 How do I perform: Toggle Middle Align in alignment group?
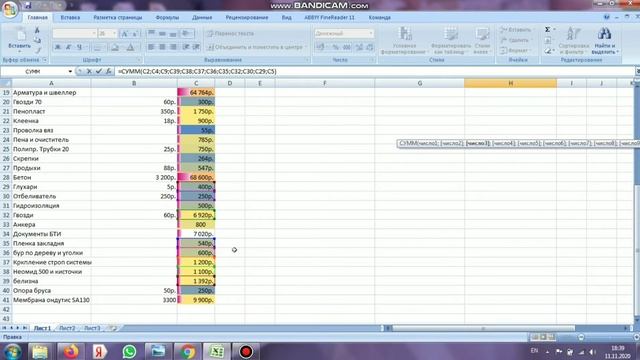(x=162, y=33)
